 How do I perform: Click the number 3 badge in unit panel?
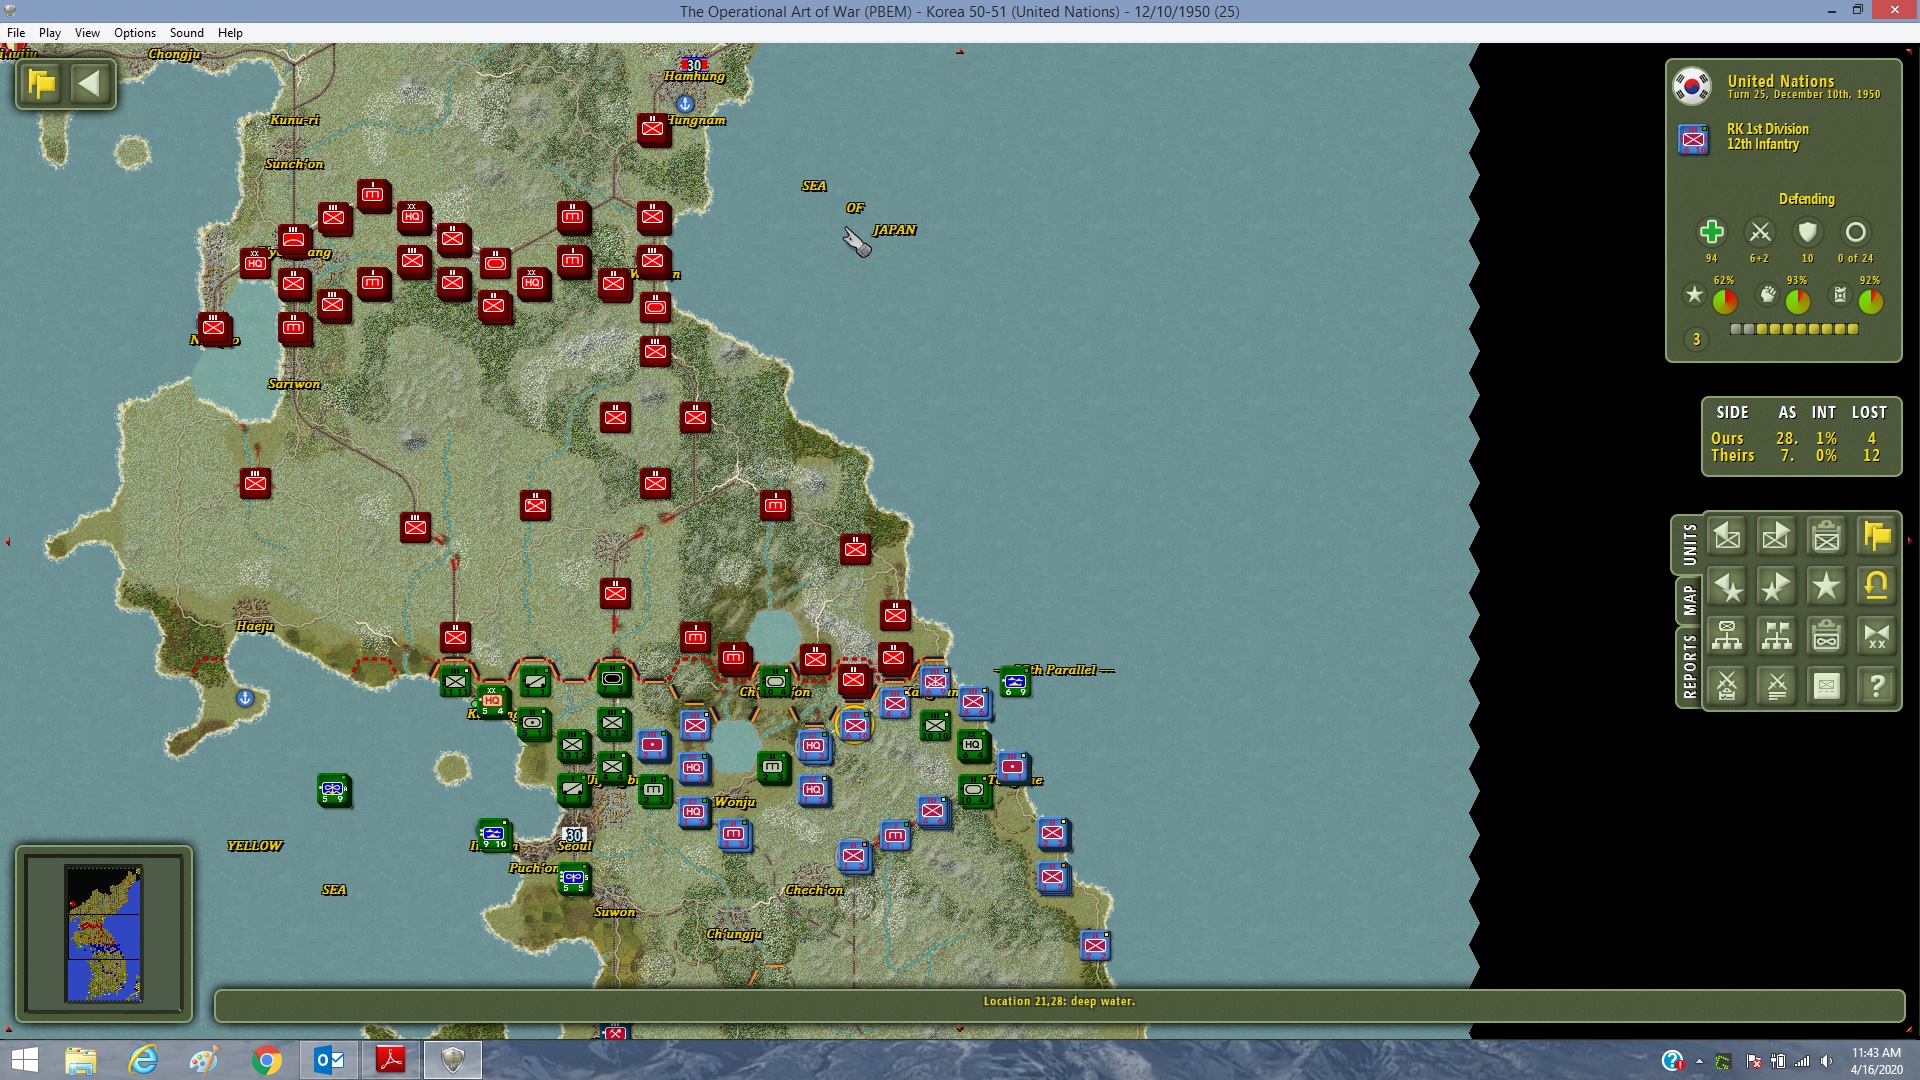pos(1696,339)
